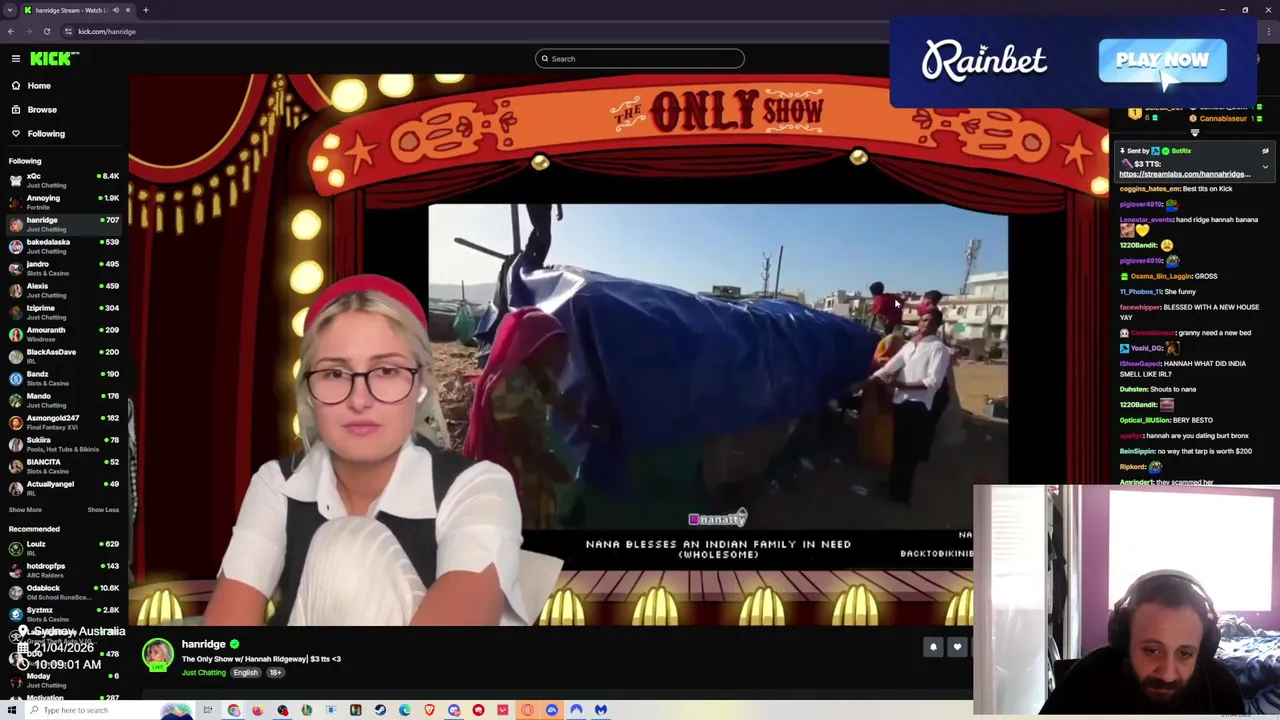Image resolution: width=1280 pixels, height=720 pixels.
Task: Click the heart follow icon
Action: point(957,648)
